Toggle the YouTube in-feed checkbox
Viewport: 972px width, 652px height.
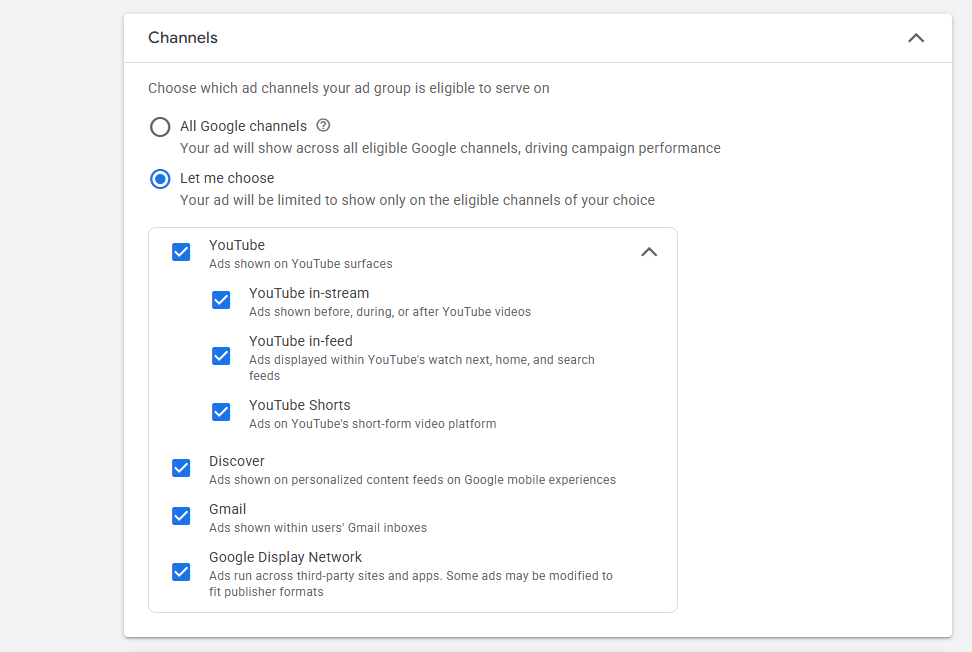click(x=221, y=356)
